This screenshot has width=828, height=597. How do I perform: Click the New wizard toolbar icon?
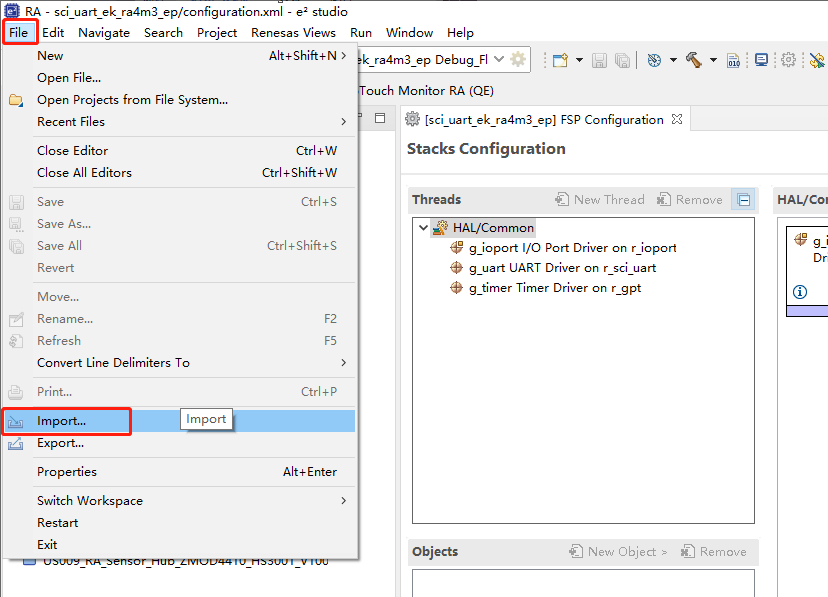(560, 60)
